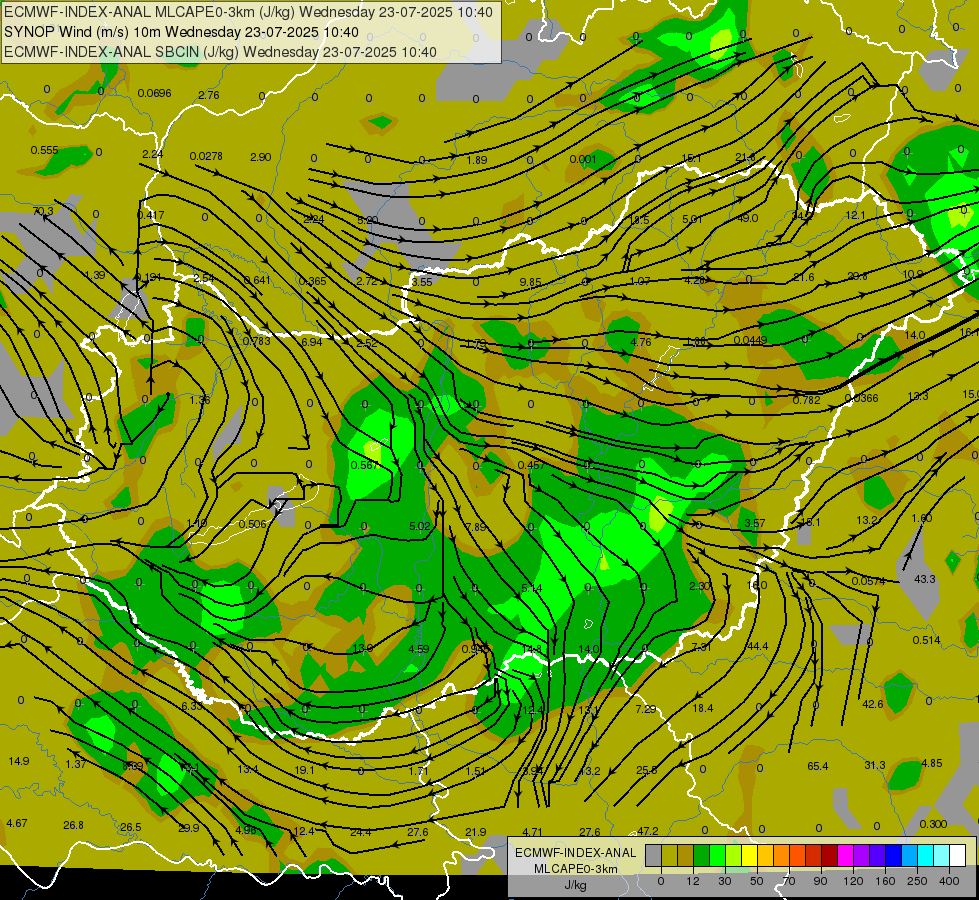Select the map value 49.0

(x=747, y=218)
